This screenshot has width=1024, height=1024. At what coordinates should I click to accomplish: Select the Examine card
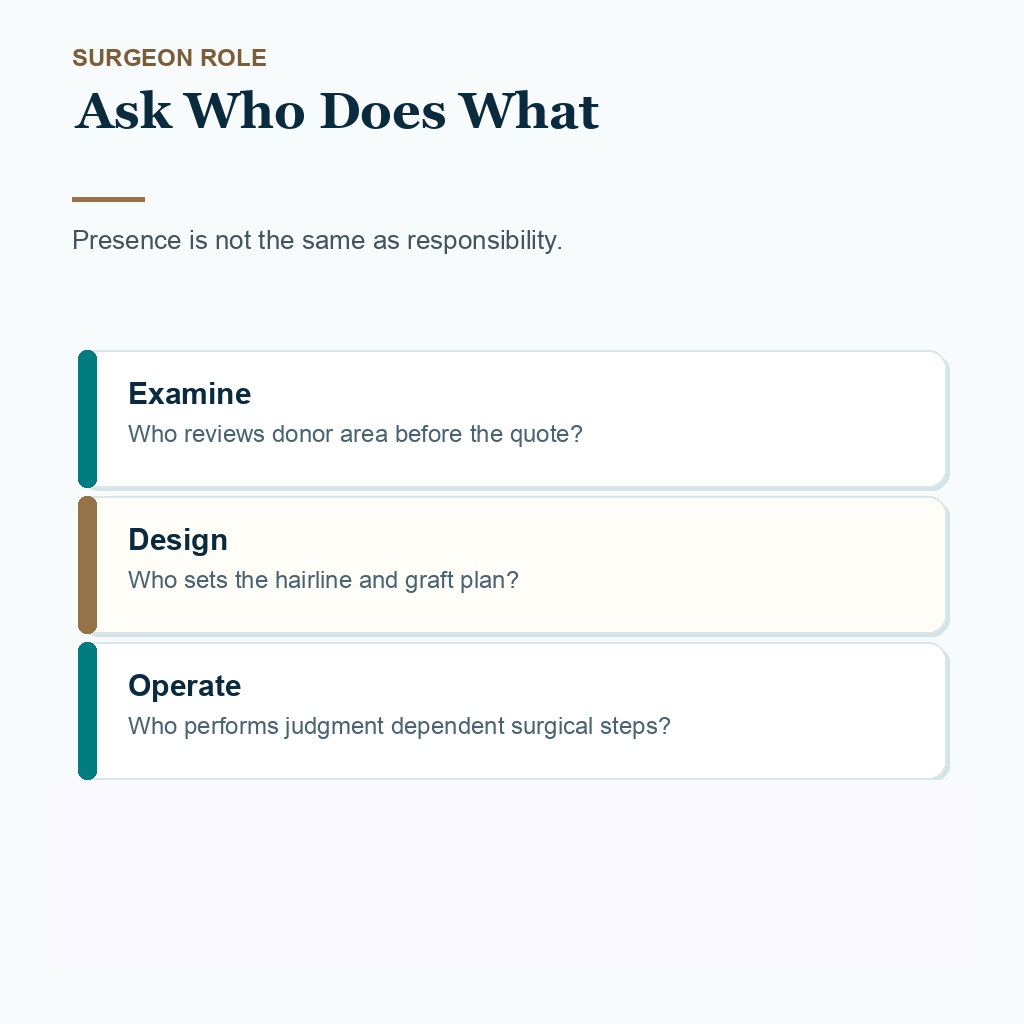[x=513, y=419]
